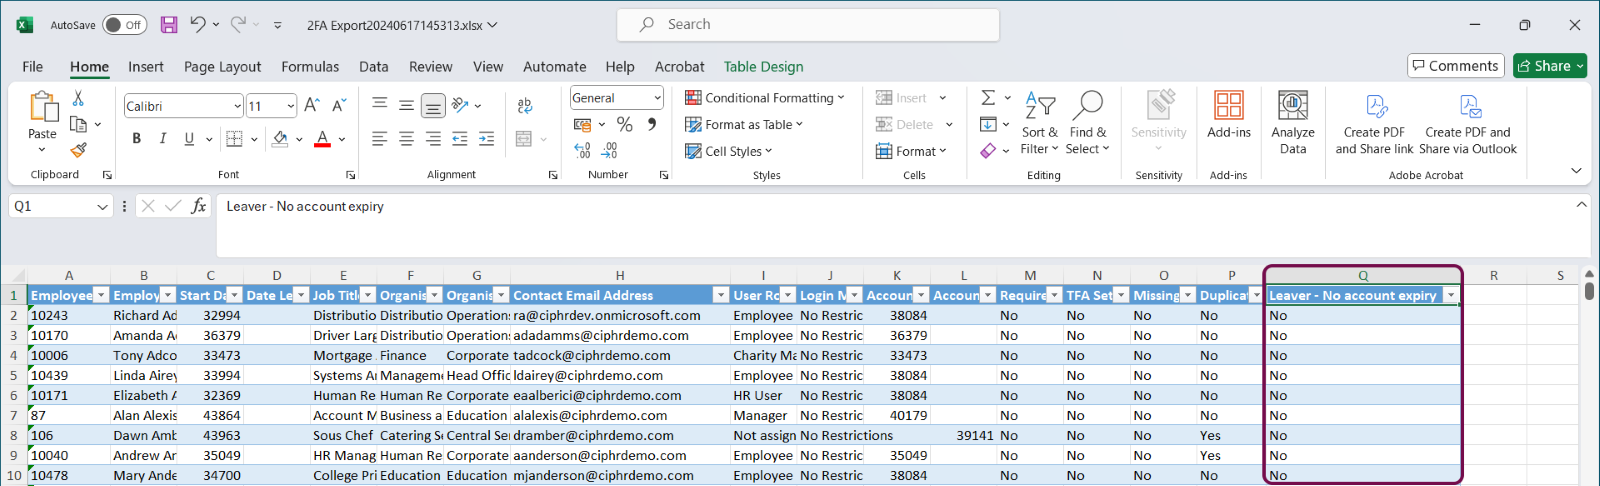Open Conditional Formatting menu
The width and height of the screenshot is (1600, 486).
[x=765, y=98]
